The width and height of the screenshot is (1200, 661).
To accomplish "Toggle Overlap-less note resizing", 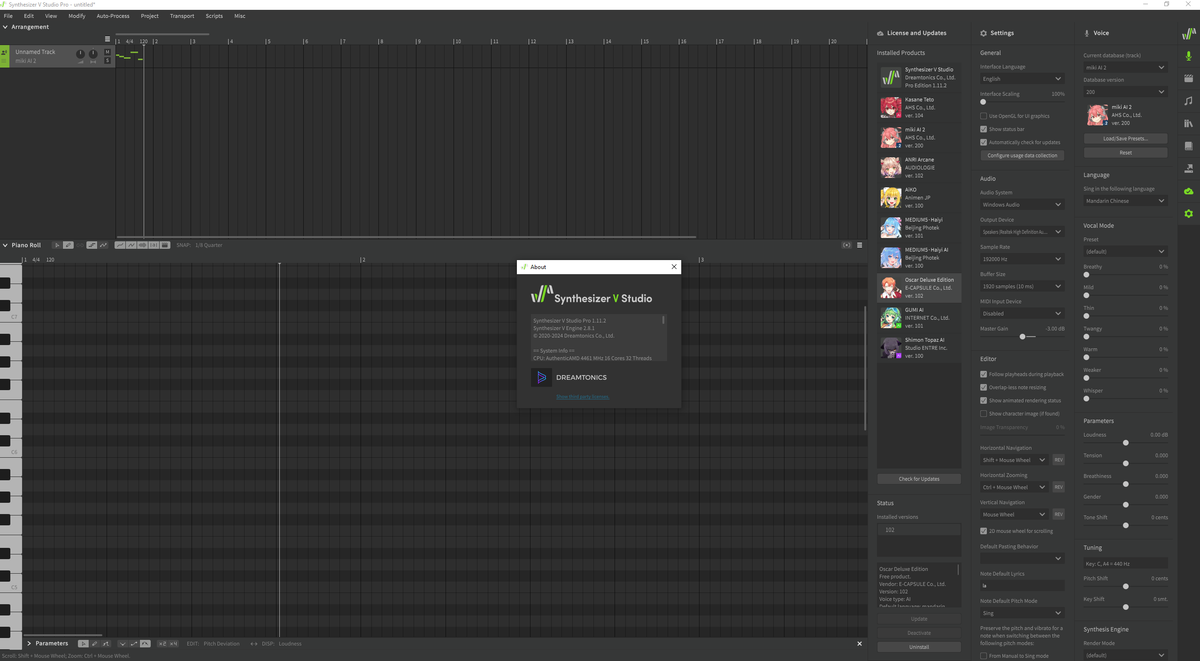I will point(984,387).
